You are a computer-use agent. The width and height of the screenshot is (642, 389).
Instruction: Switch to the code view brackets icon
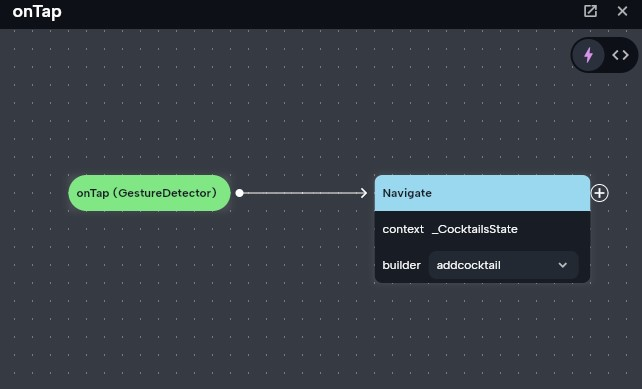coord(620,55)
